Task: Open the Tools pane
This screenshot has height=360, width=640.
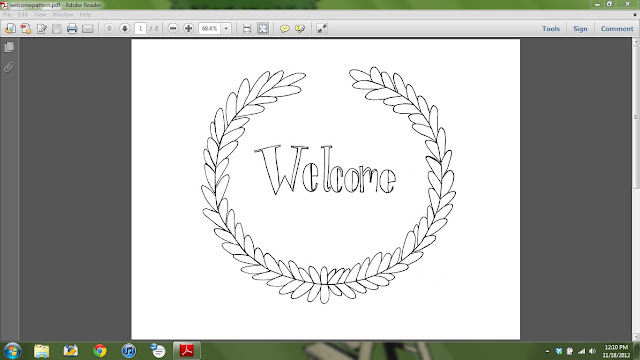Action: [x=551, y=29]
